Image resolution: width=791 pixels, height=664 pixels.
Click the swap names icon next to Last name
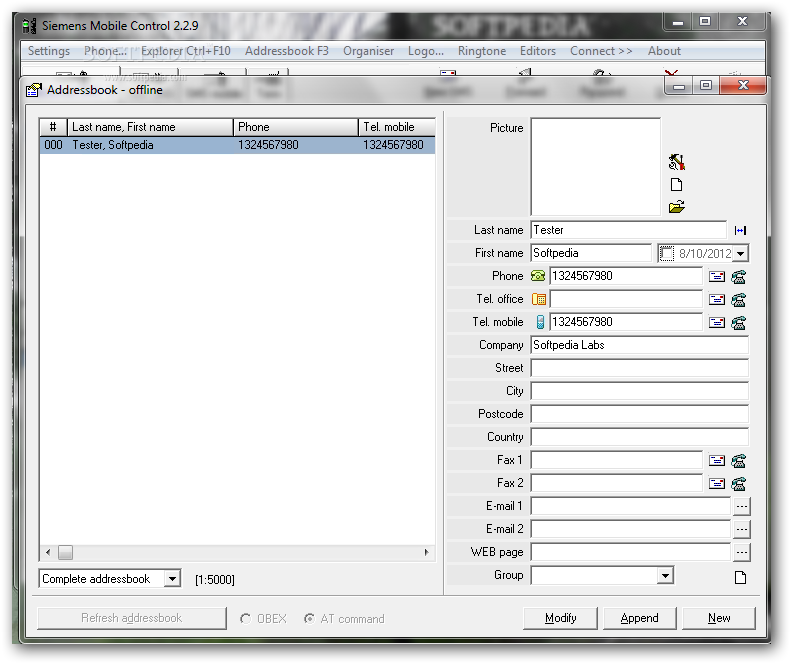pyautogui.click(x=741, y=231)
